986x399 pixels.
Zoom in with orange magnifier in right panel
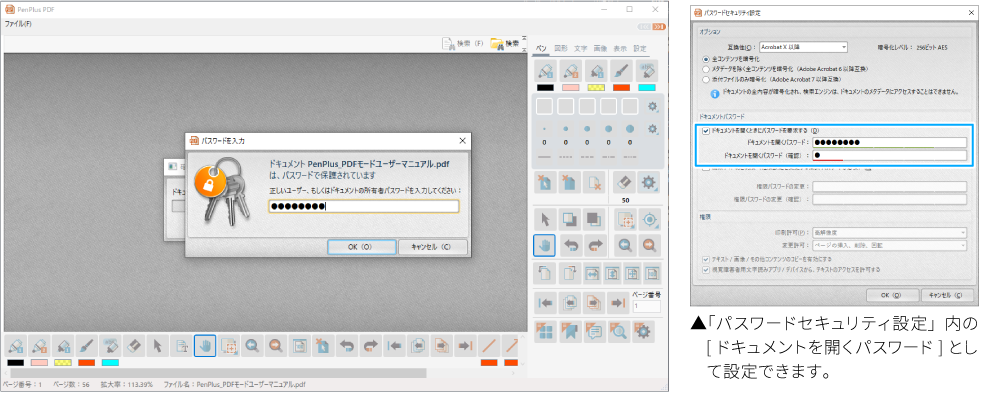[649, 245]
